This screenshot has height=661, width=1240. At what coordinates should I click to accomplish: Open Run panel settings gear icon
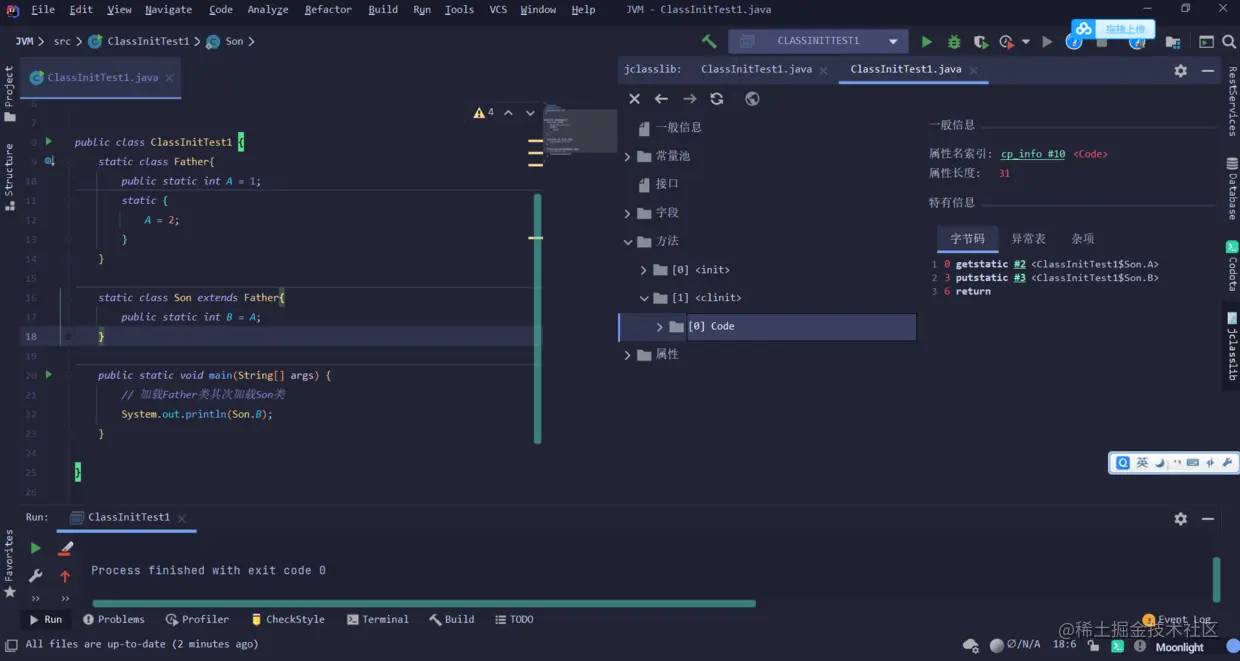1181,518
